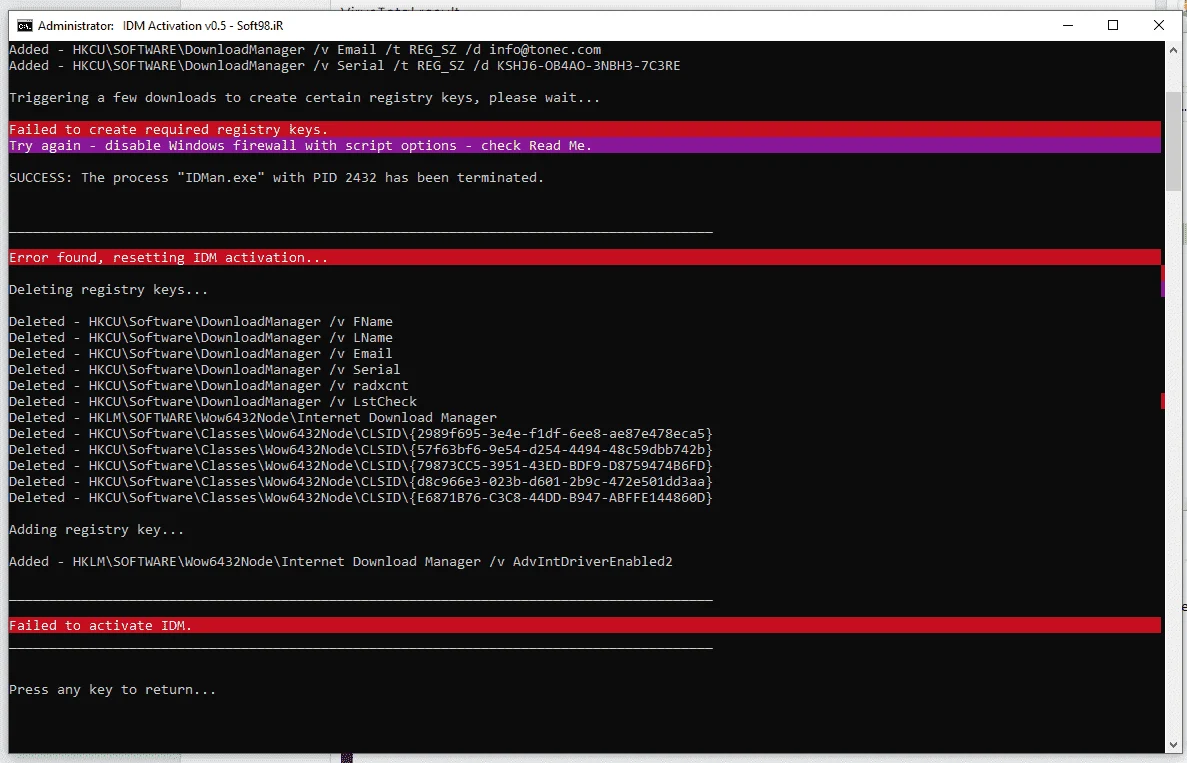Click 'Error found, resetting IDM activation...' line
1187x763 pixels.
(x=584, y=257)
